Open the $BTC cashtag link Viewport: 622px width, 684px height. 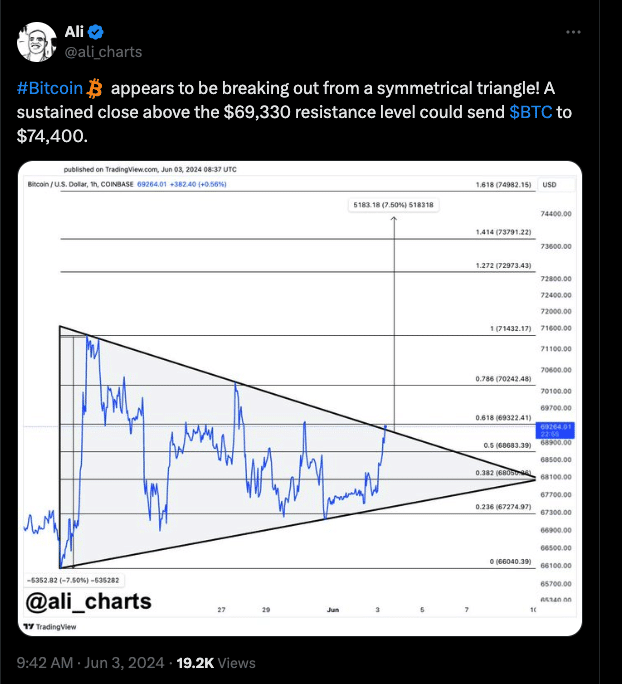click(x=531, y=112)
